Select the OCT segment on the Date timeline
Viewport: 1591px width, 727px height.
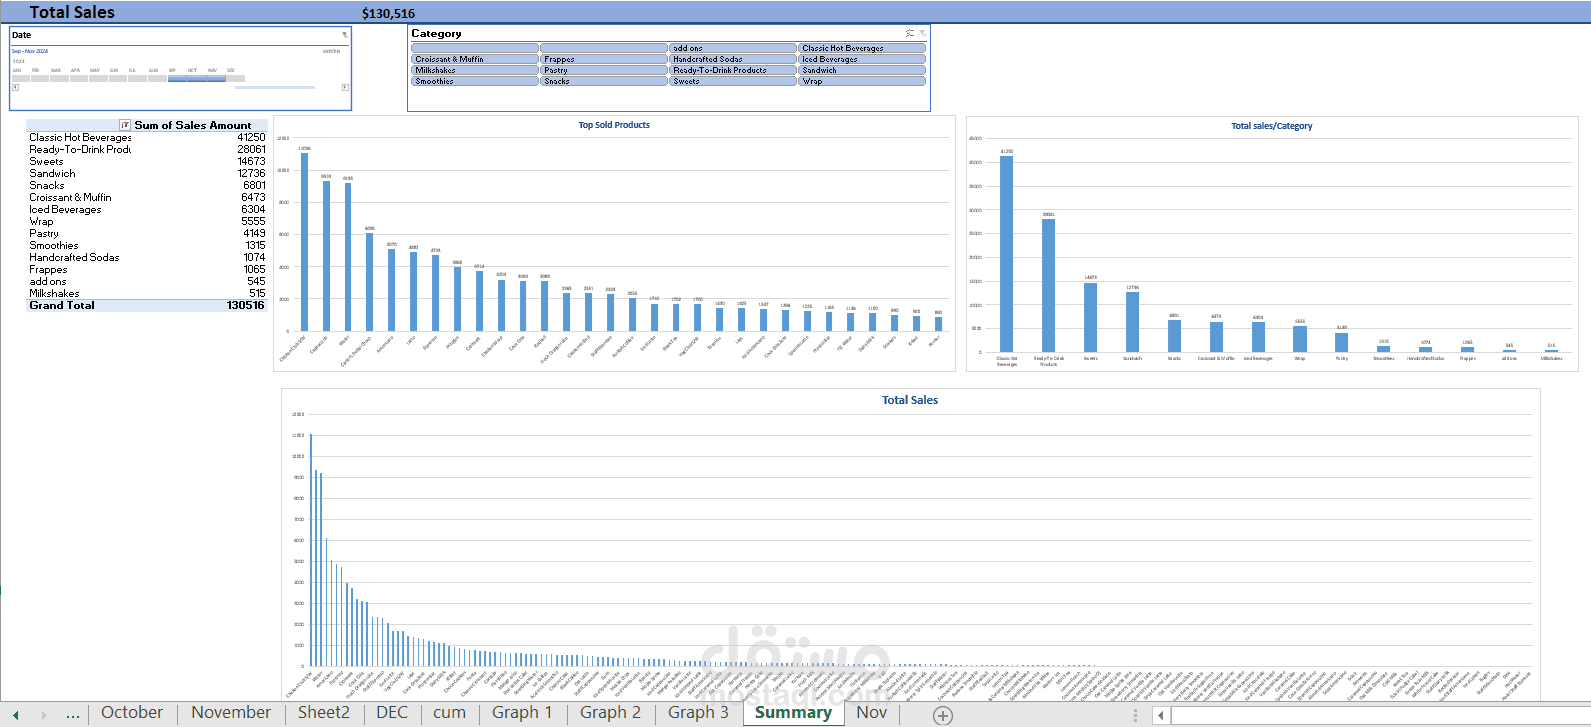point(196,78)
